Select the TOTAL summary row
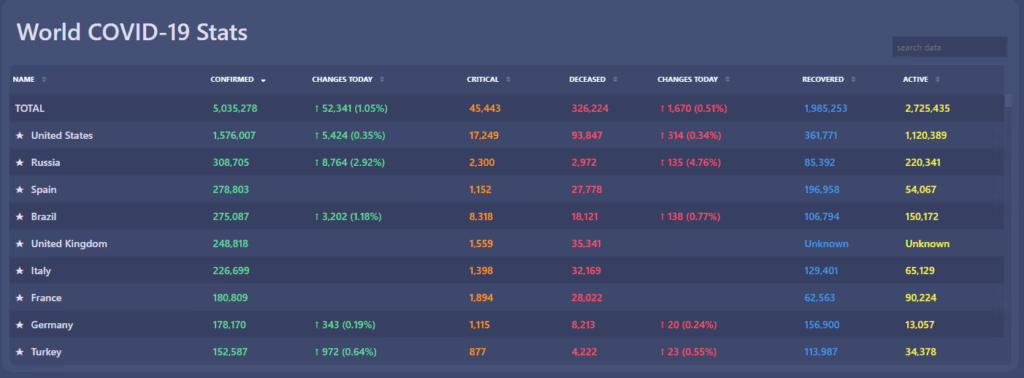Screen dimensions: 1024x378 coord(507,108)
